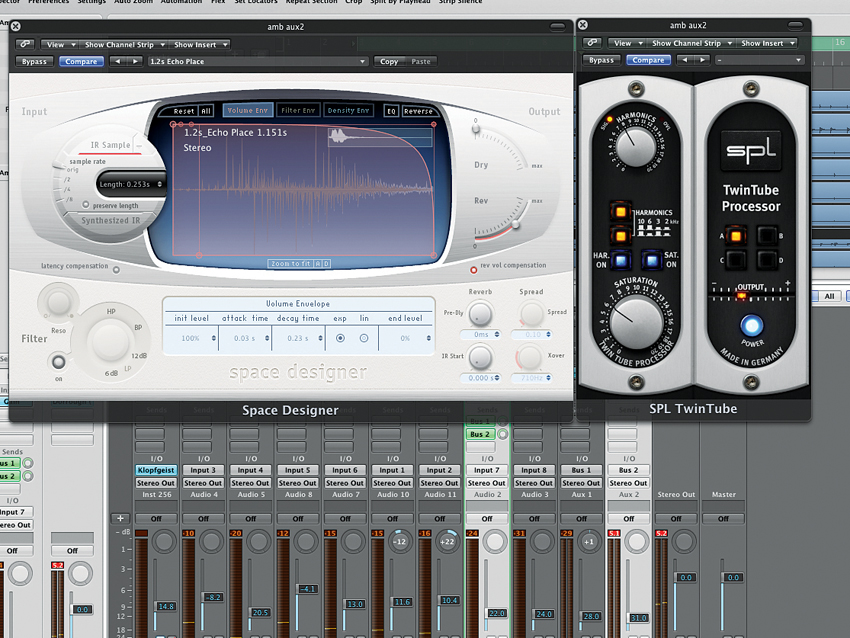
Task: Go to previous preset in Space Designer
Action: pyautogui.click(x=118, y=61)
